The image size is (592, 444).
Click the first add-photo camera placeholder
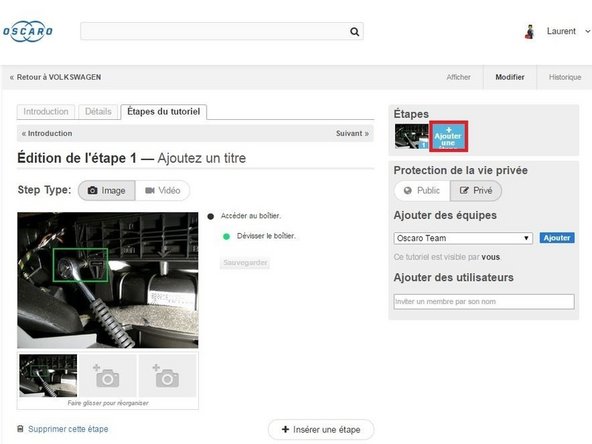click(x=108, y=376)
